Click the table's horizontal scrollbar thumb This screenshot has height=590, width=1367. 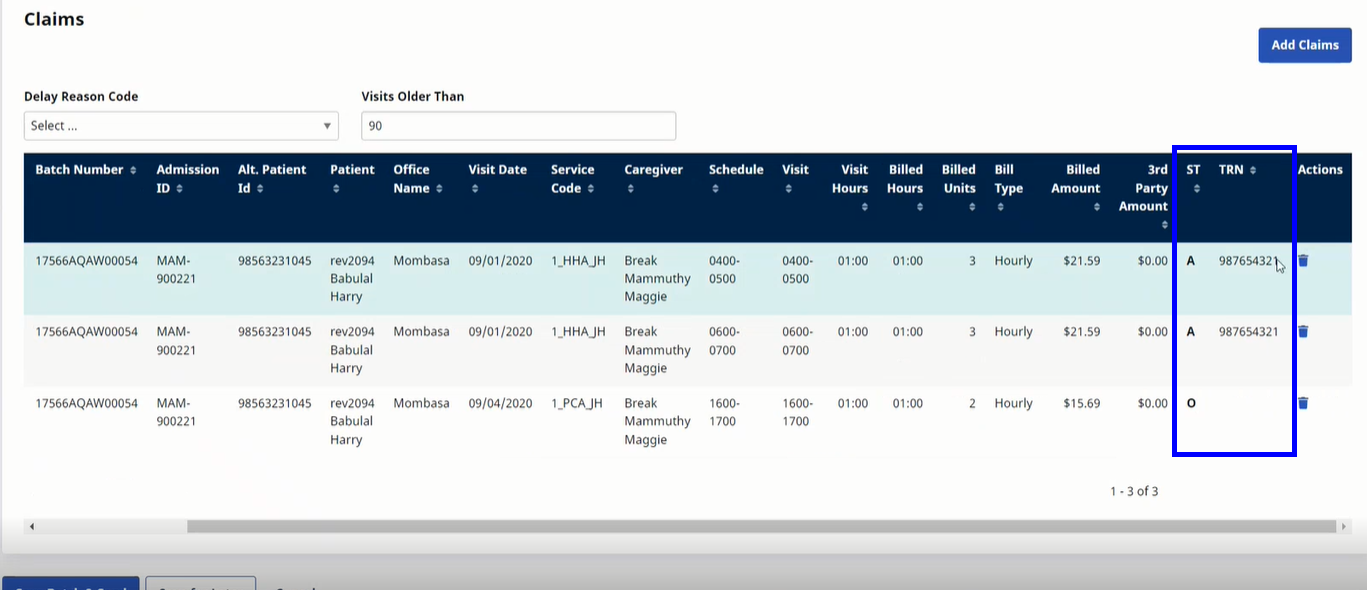pos(760,526)
